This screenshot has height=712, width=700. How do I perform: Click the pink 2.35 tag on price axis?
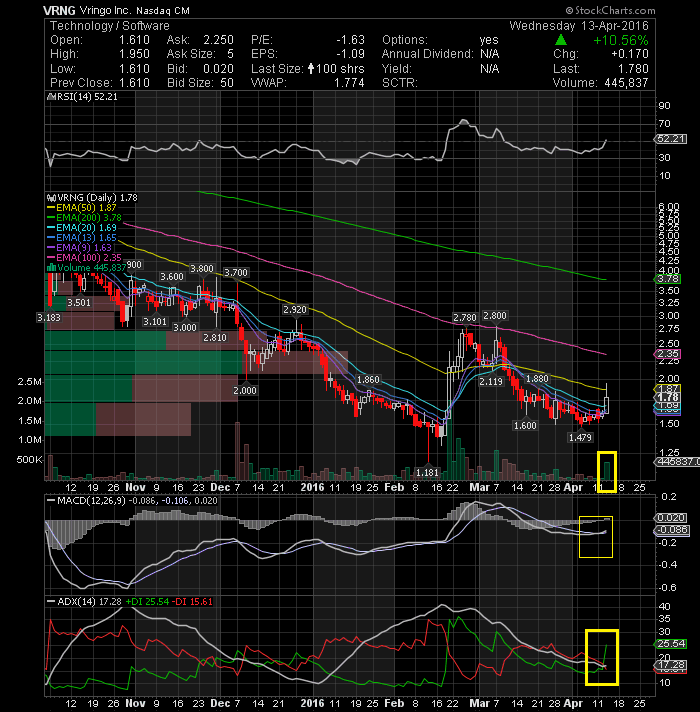tap(668, 354)
